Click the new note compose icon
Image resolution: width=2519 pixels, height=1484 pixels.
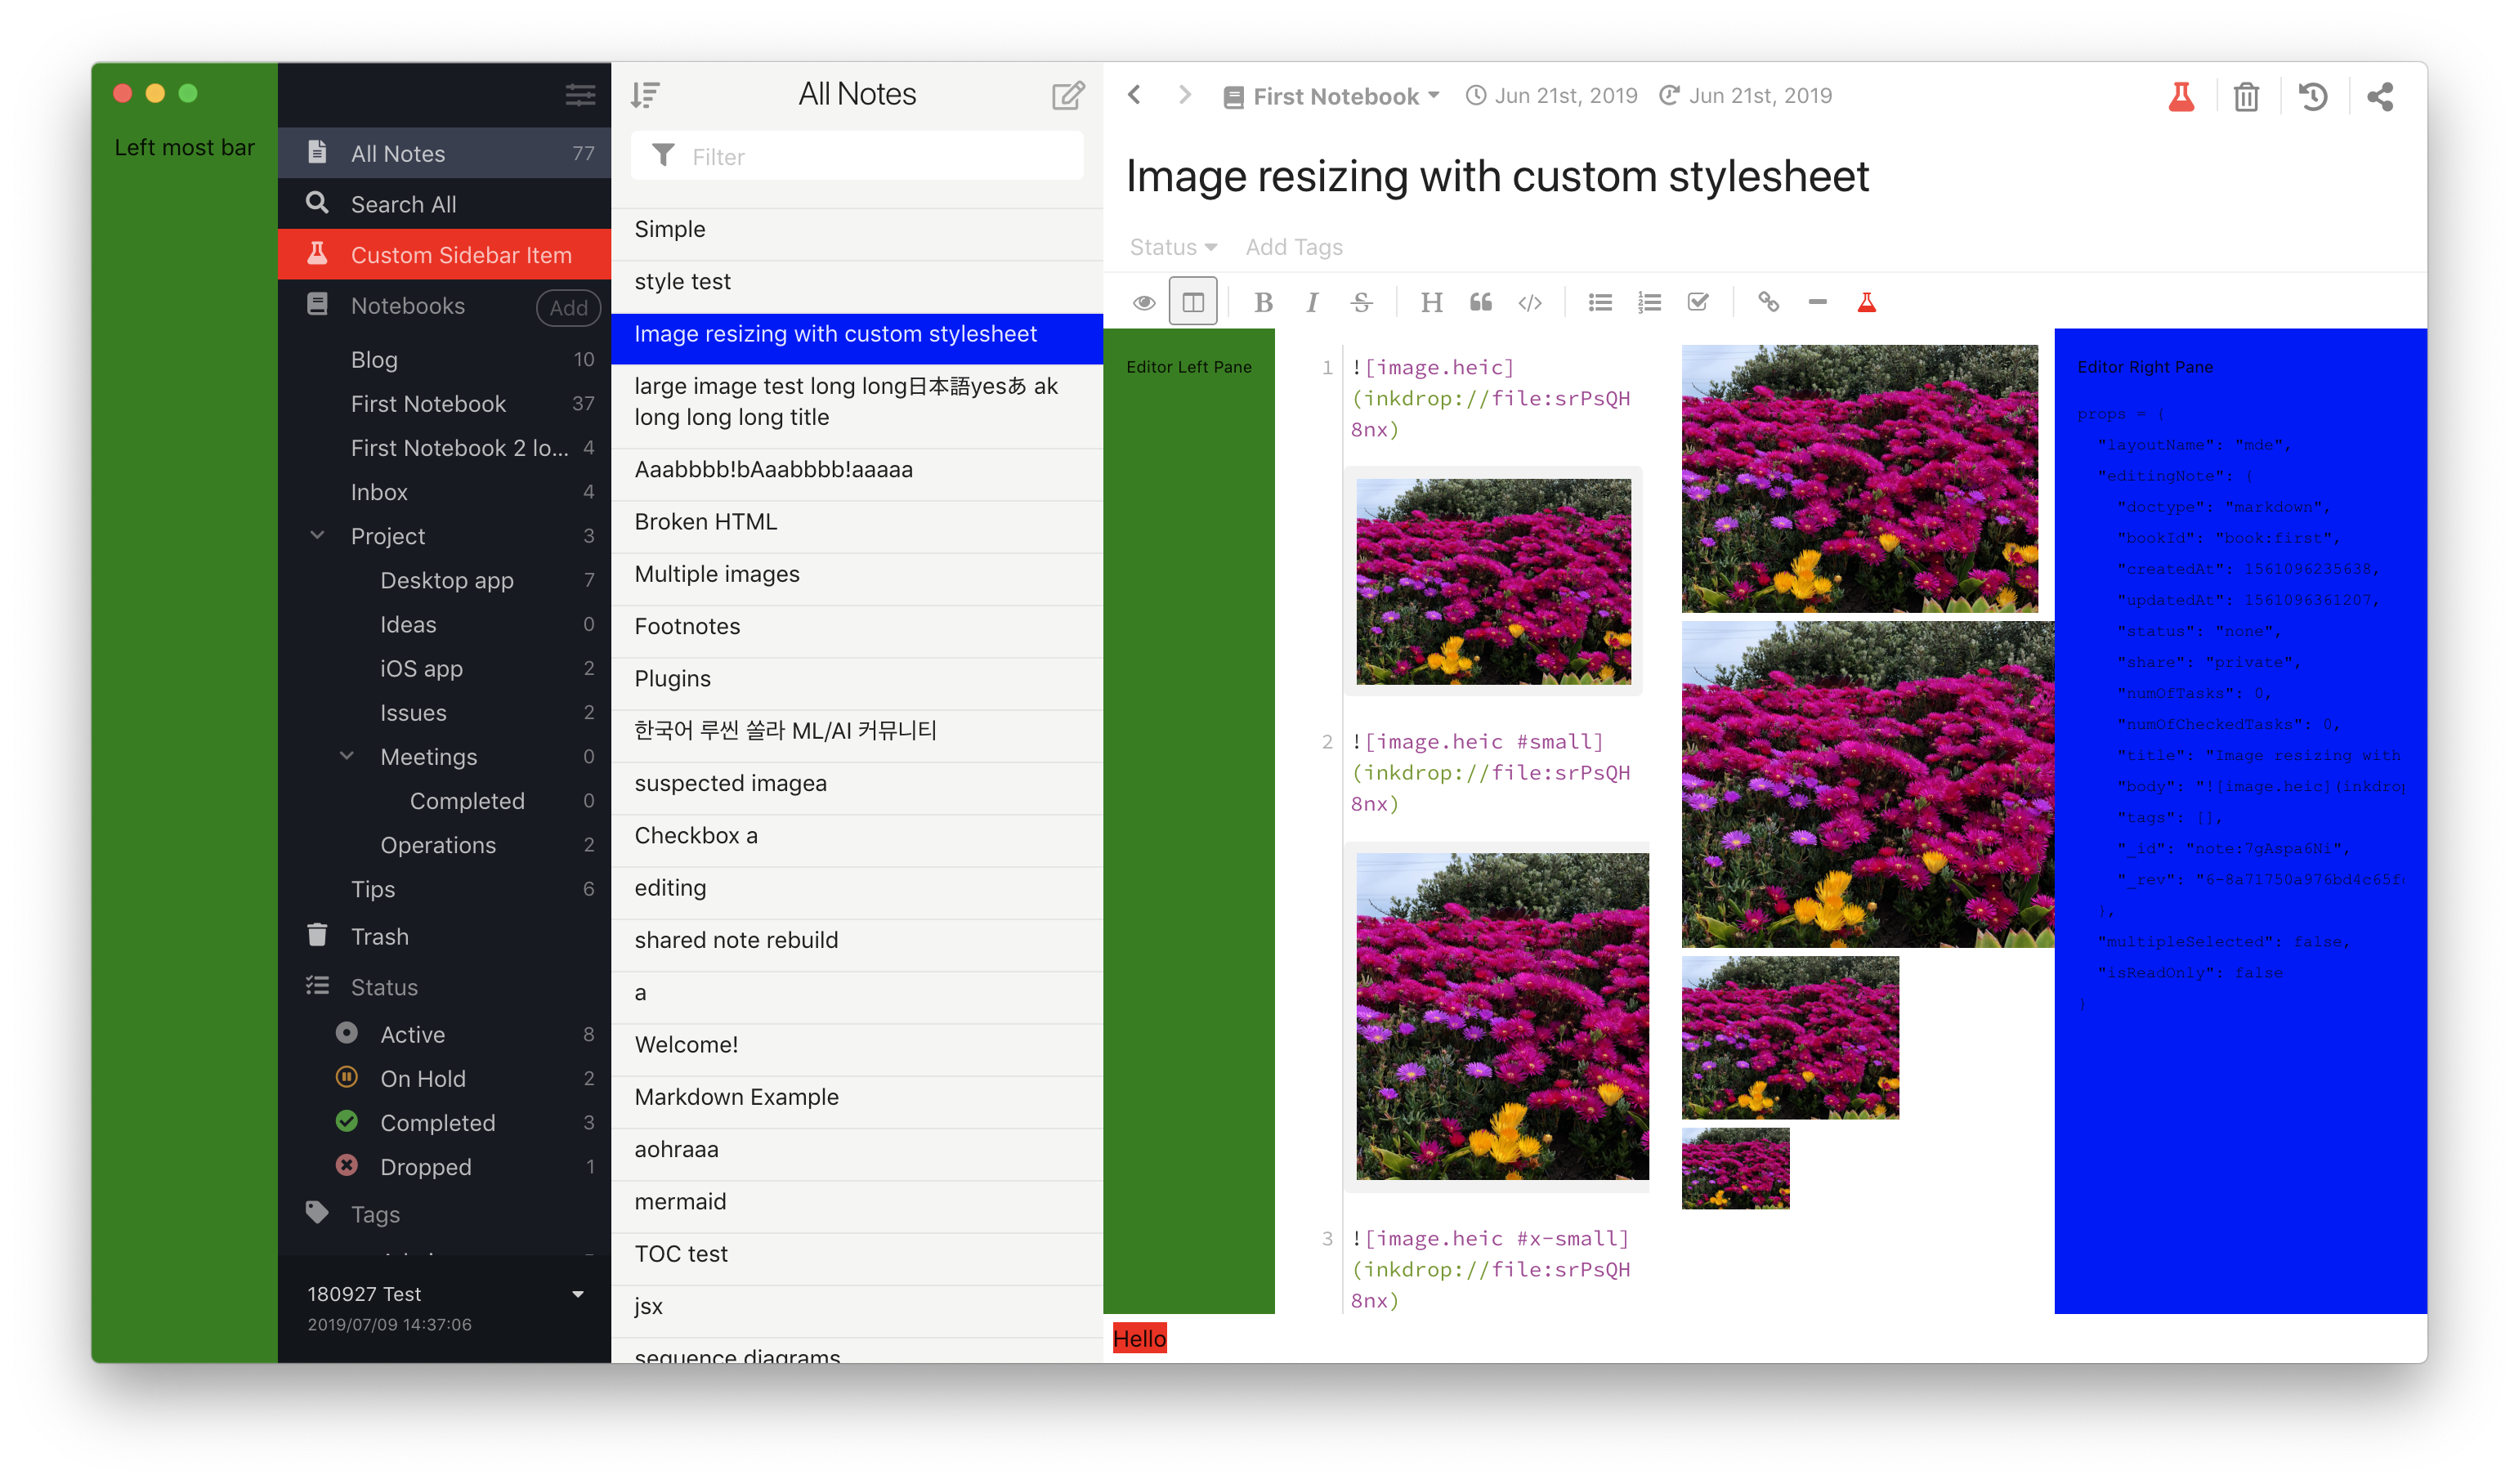1067,95
